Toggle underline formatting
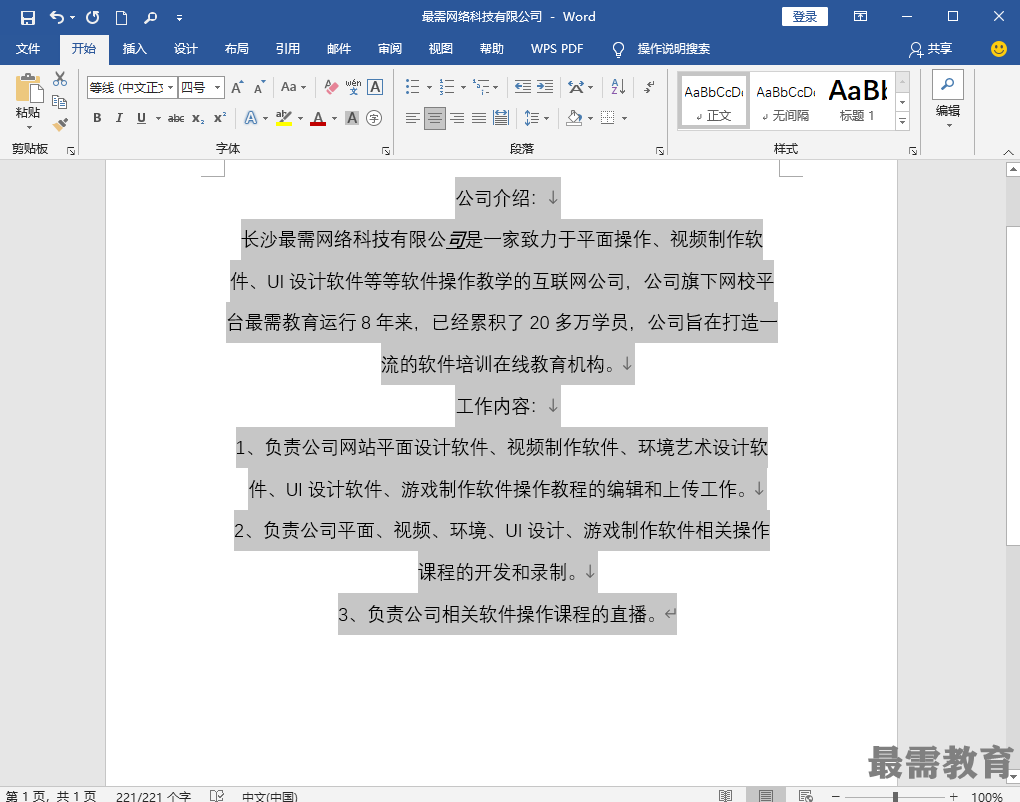 tap(141, 118)
